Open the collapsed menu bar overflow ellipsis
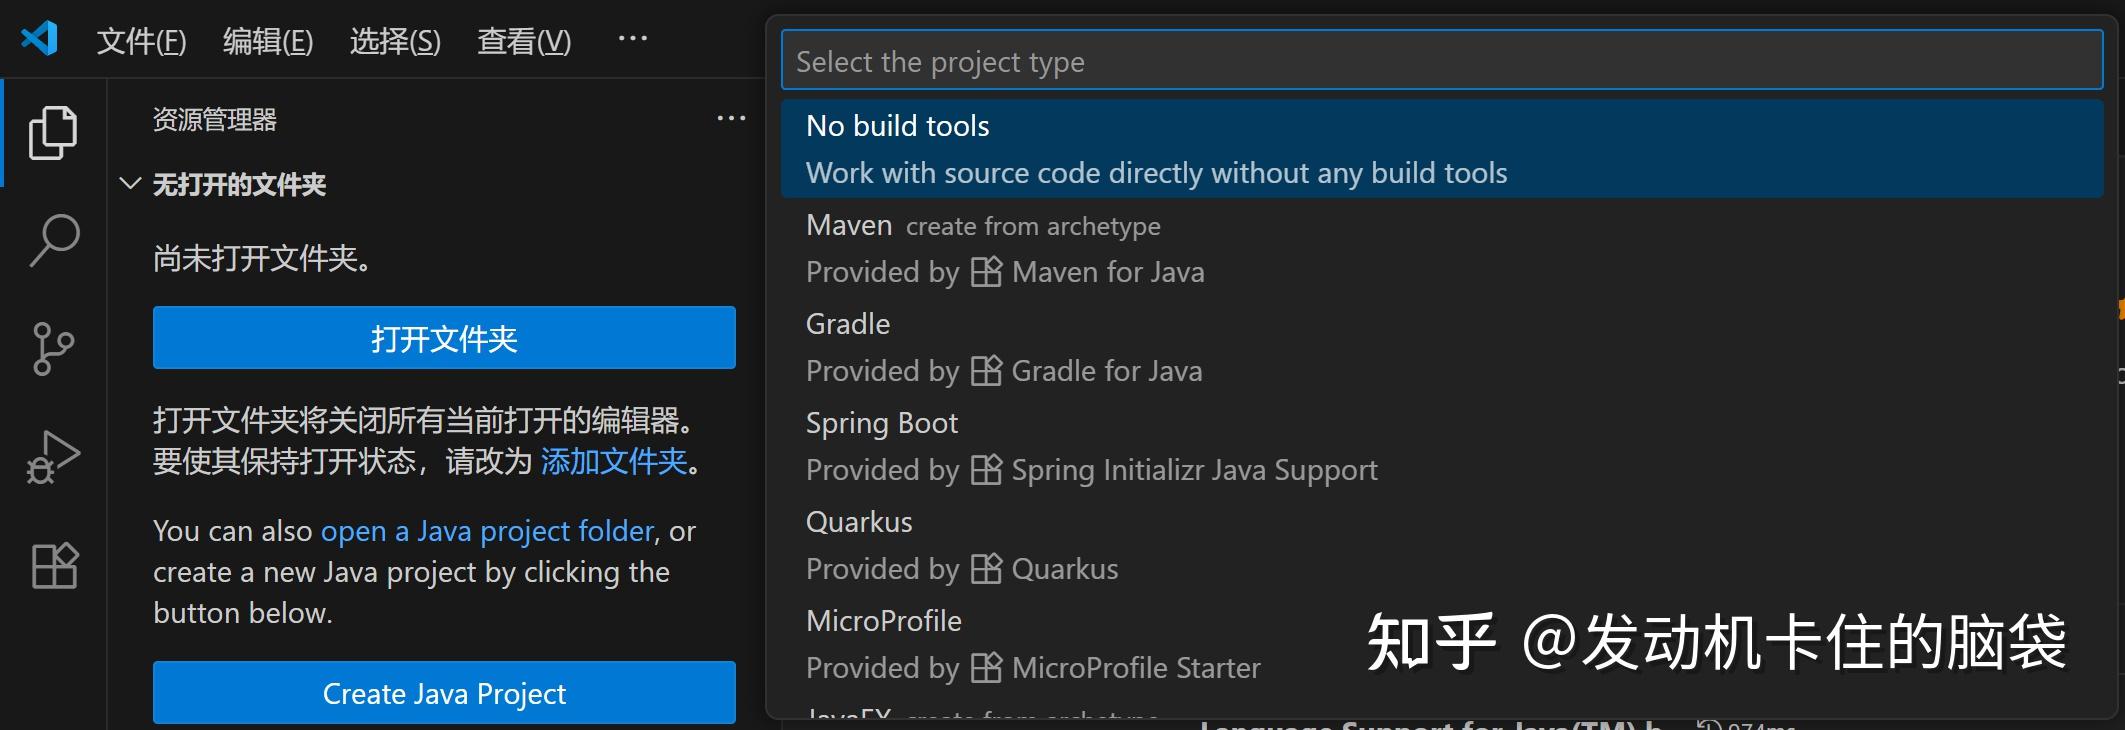The height and width of the screenshot is (730, 2125). coord(632,39)
